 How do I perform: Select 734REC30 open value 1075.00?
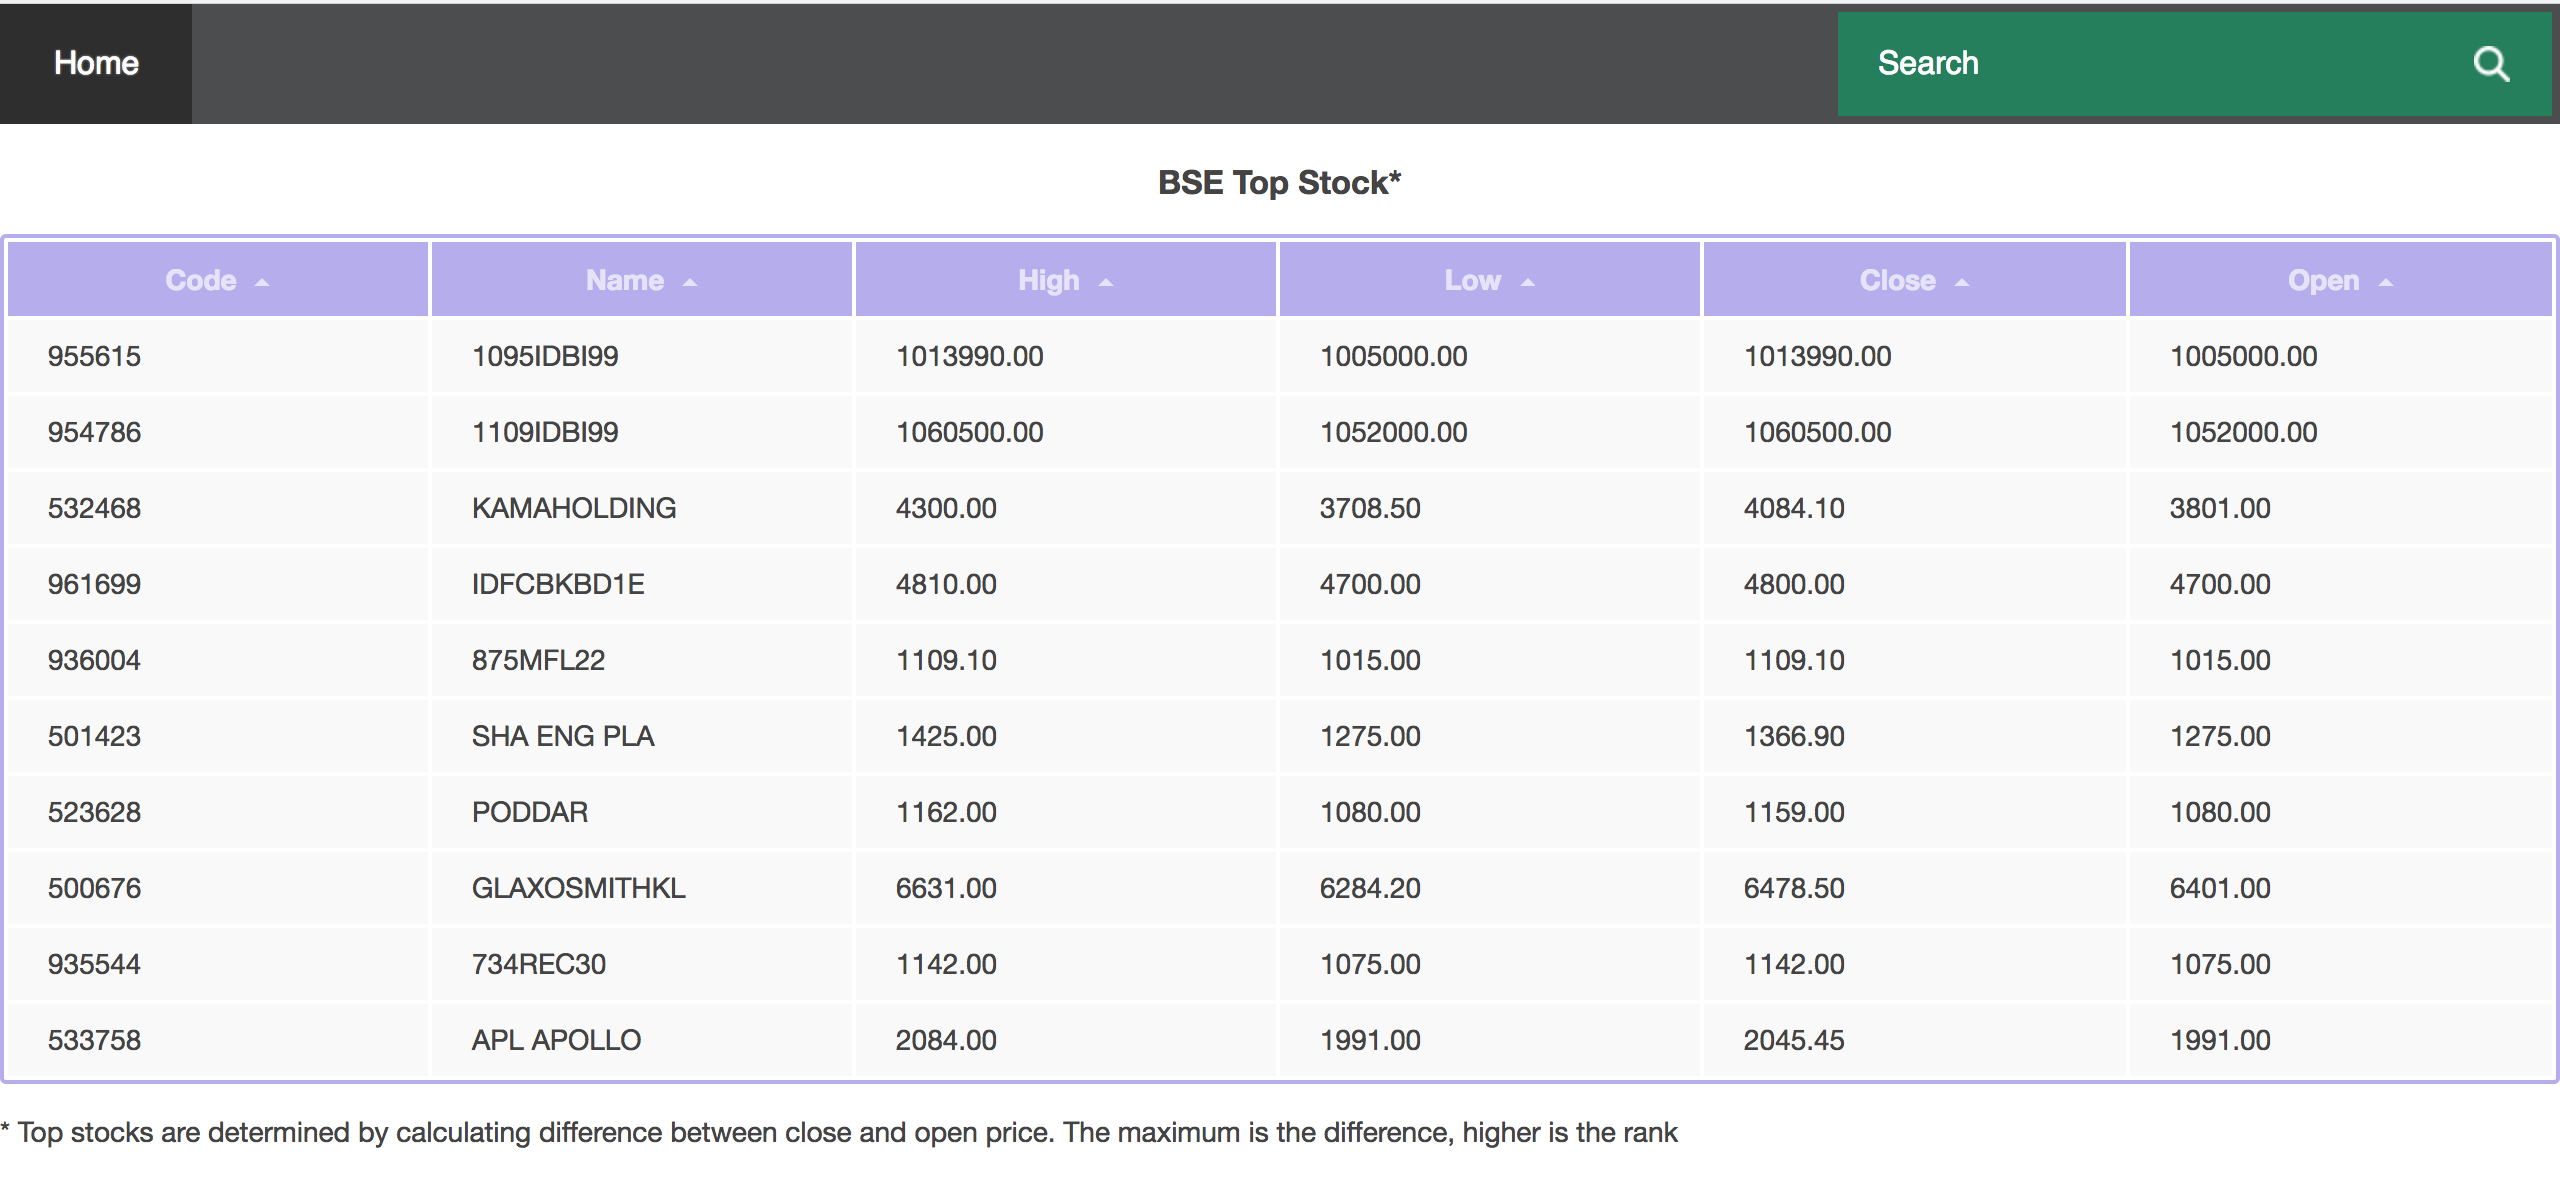click(x=2220, y=964)
